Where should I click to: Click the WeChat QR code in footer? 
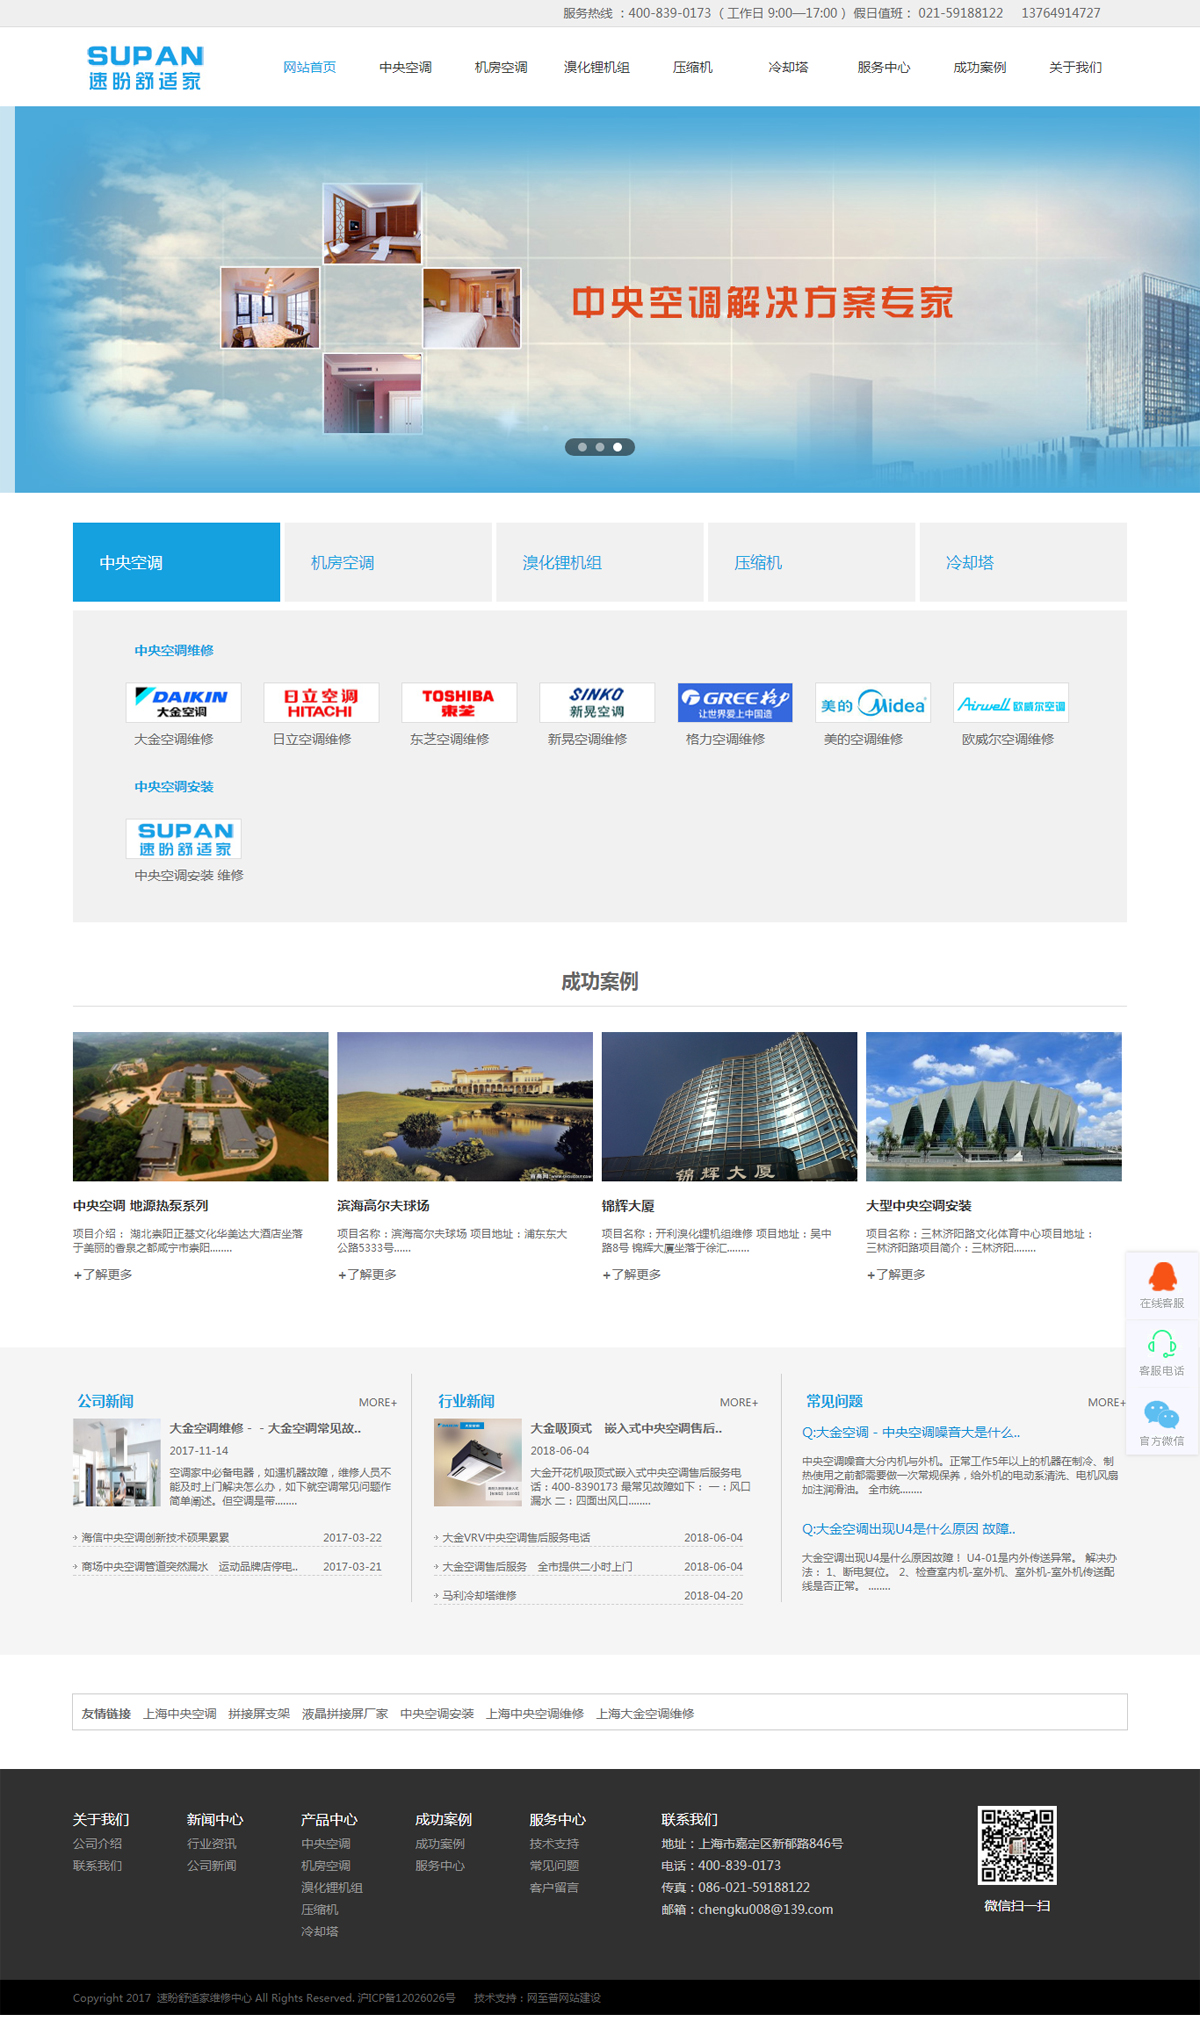1016,1845
